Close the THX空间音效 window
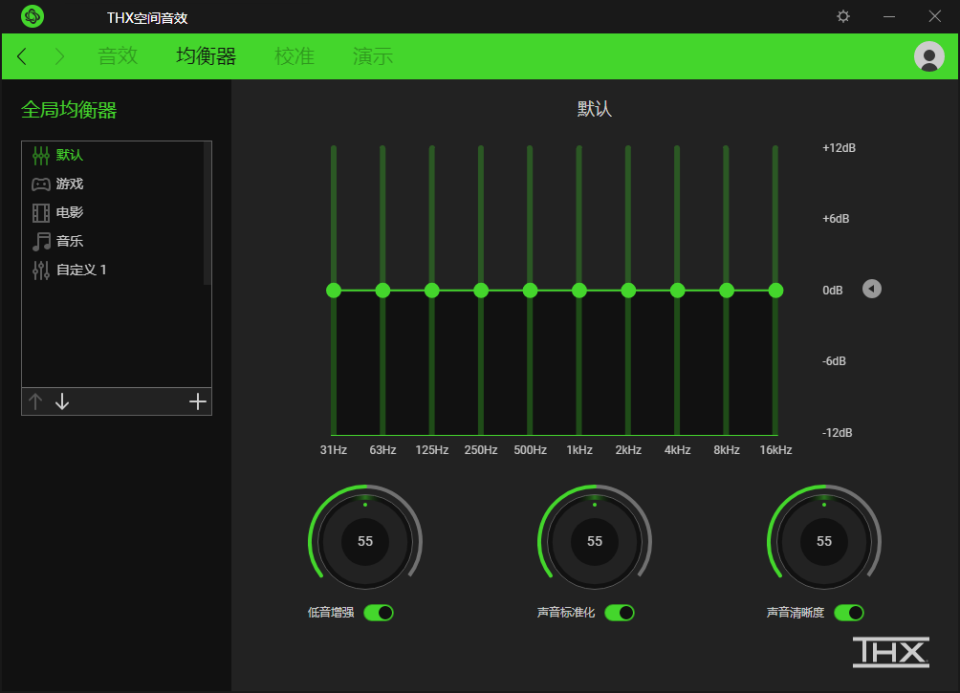The image size is (960, 693). (x=934, y=17)
